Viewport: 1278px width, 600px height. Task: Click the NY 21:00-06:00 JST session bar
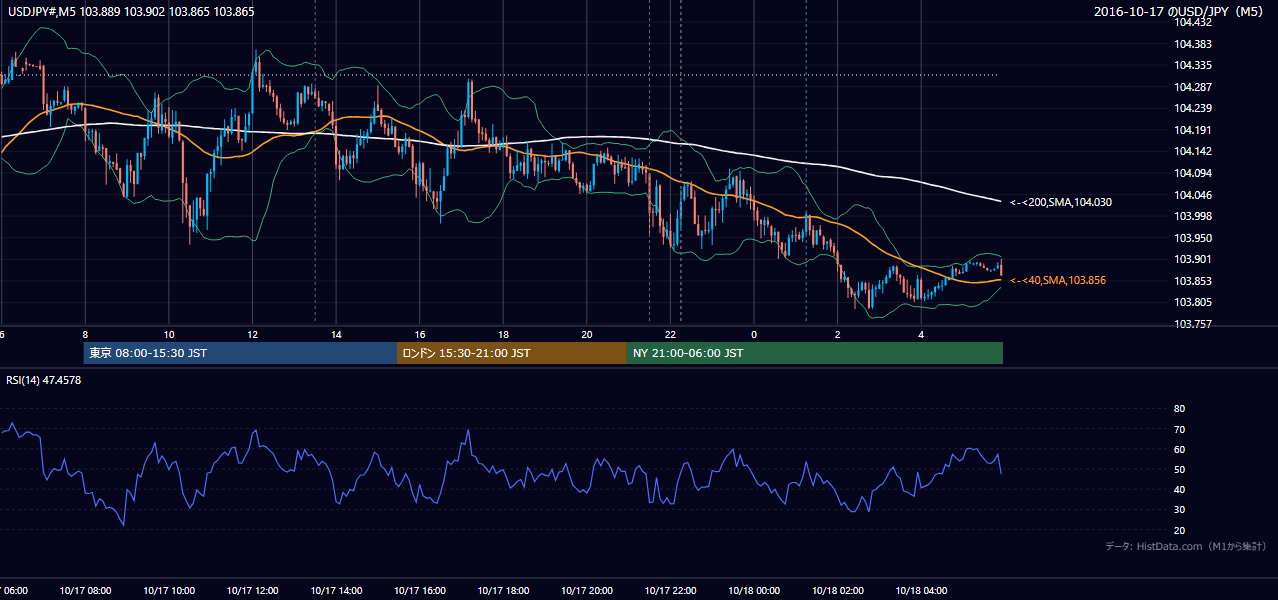tap(815, 353)
